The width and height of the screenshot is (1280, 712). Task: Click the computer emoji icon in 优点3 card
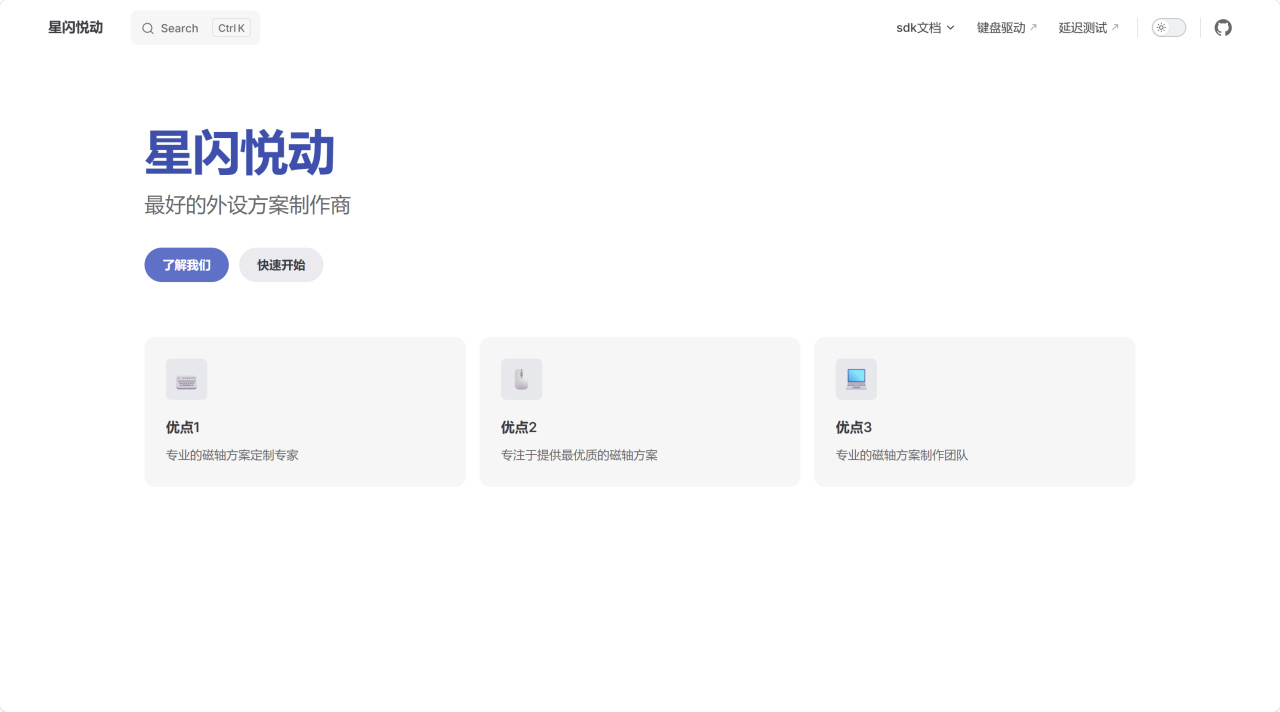(x=856, y=380)
